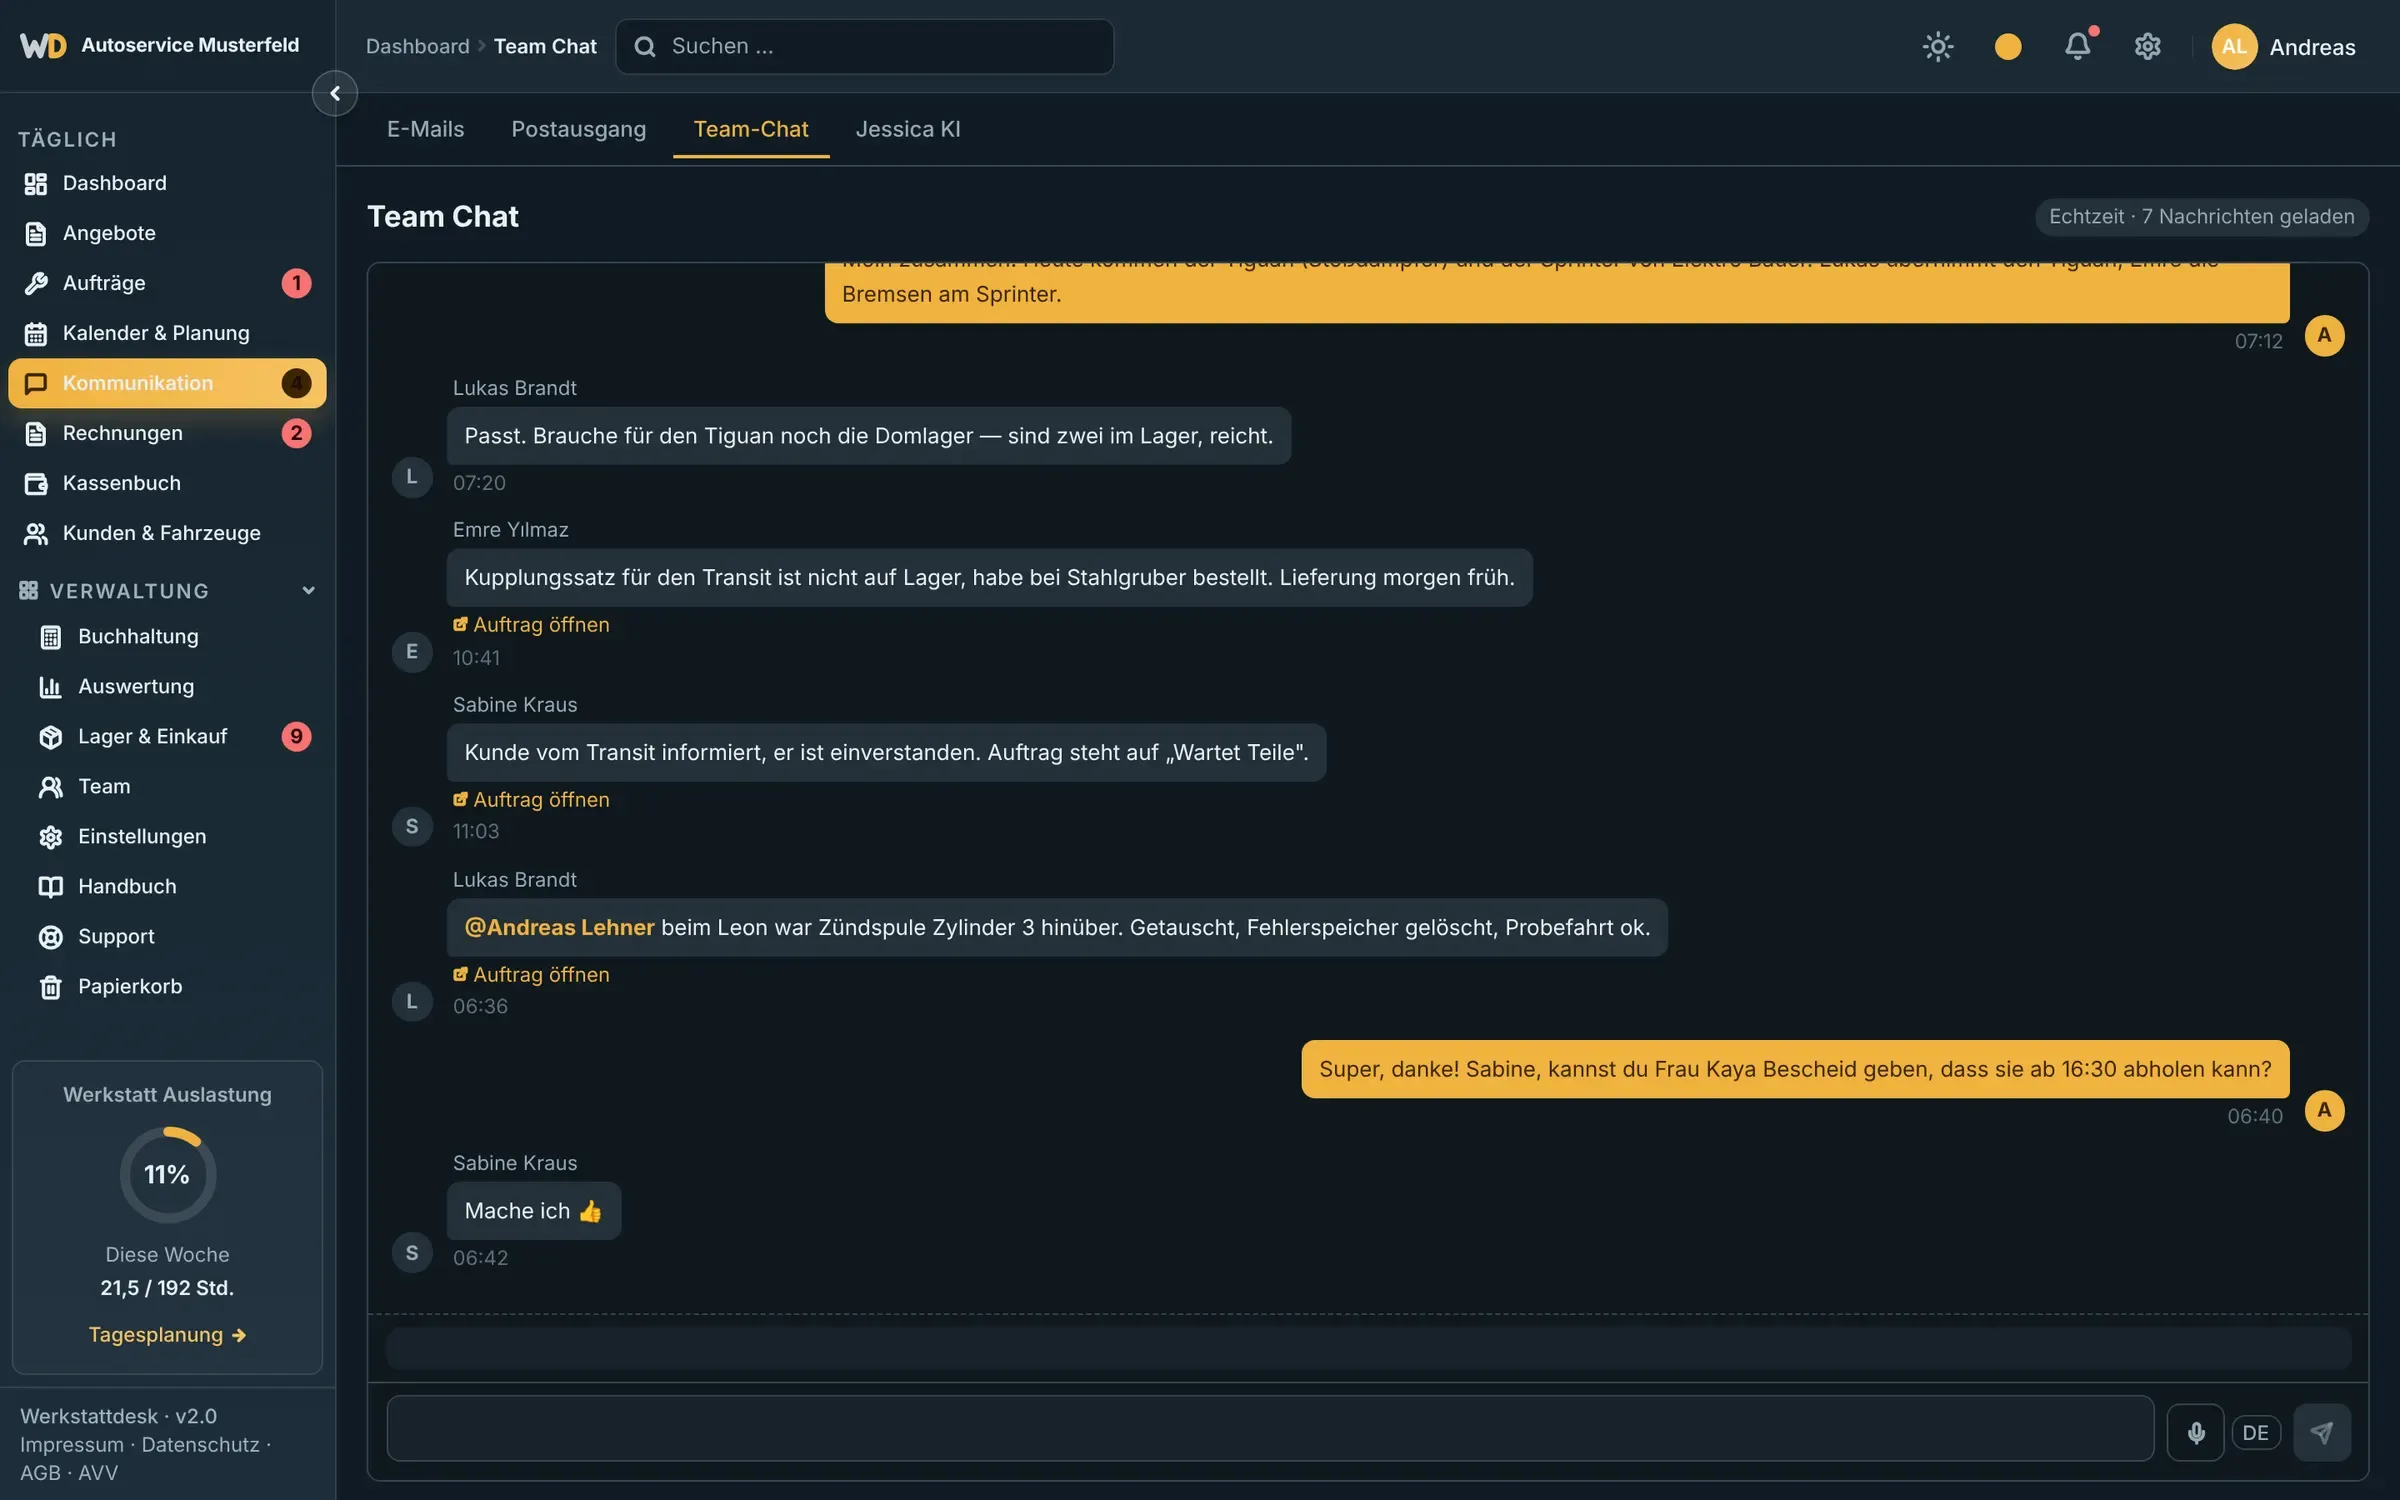Open the Tagesplanung link
This screenshot has width=2400, height=1500.
(x=167, y=1334)
